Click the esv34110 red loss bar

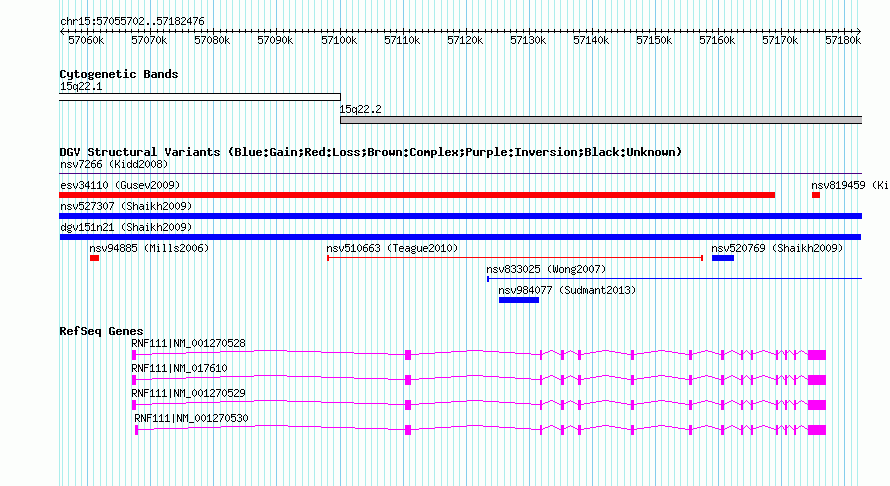pyautogui.click(x=417, y=195)
